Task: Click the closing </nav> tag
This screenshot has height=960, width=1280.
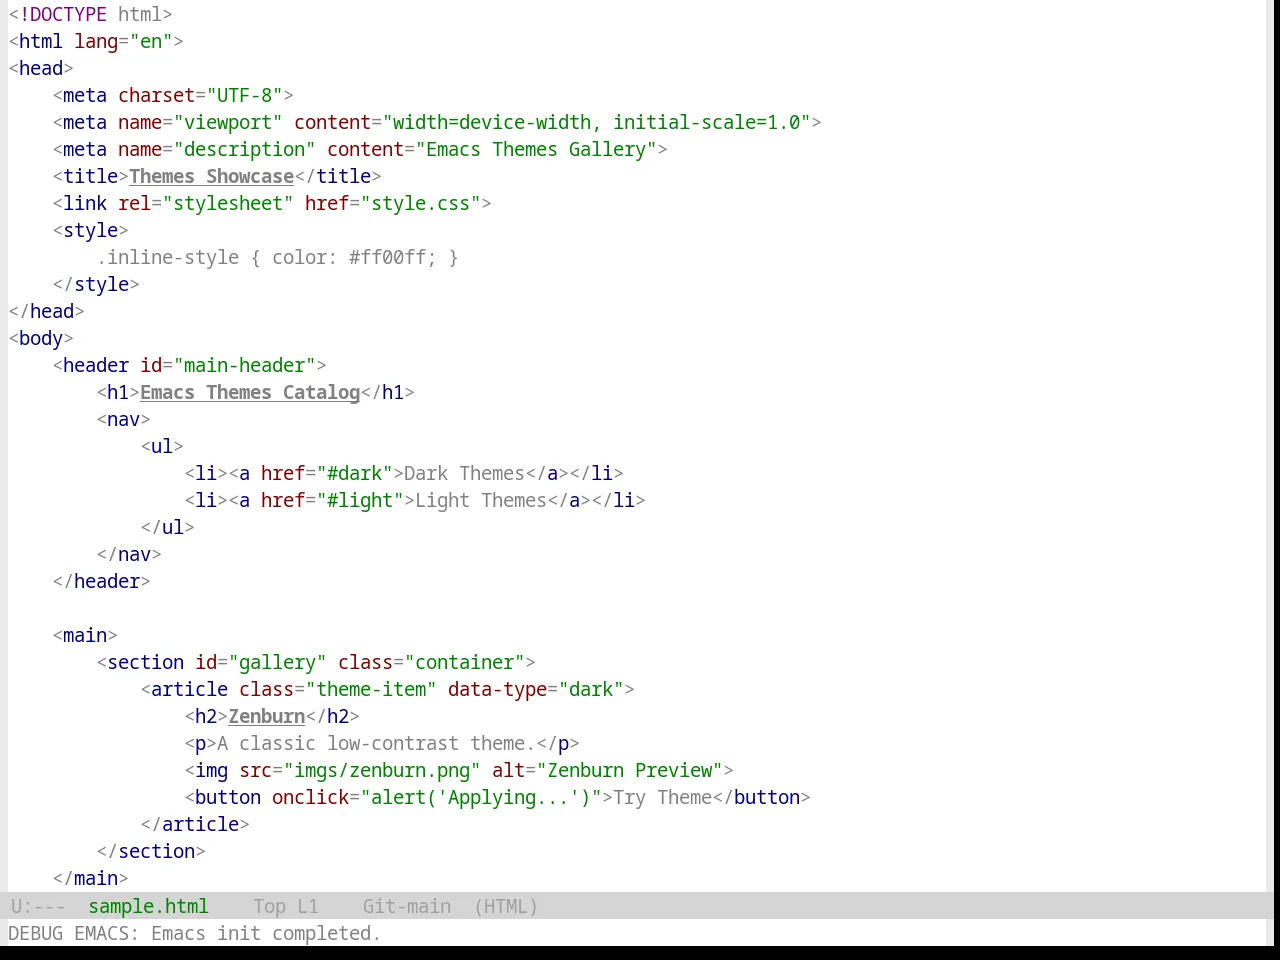Action: coord(129,555)
